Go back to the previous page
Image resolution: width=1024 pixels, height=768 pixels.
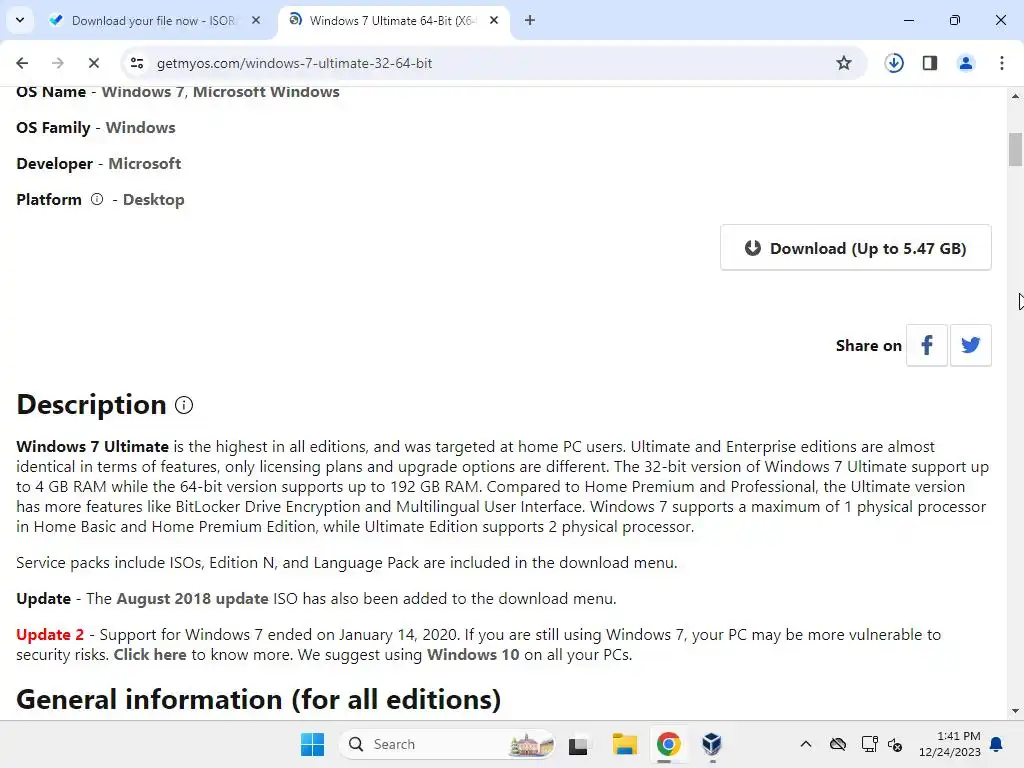(x=22, y=63)
